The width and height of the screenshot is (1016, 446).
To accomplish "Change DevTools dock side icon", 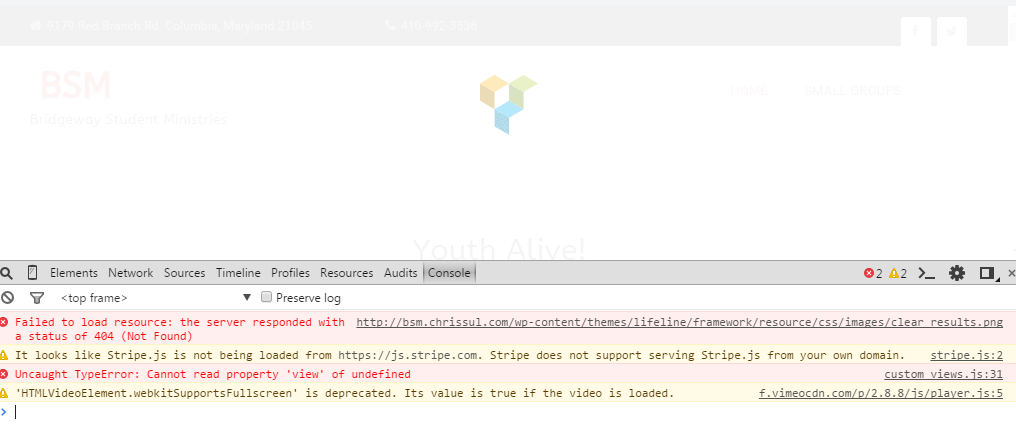I will pos(987,273).
